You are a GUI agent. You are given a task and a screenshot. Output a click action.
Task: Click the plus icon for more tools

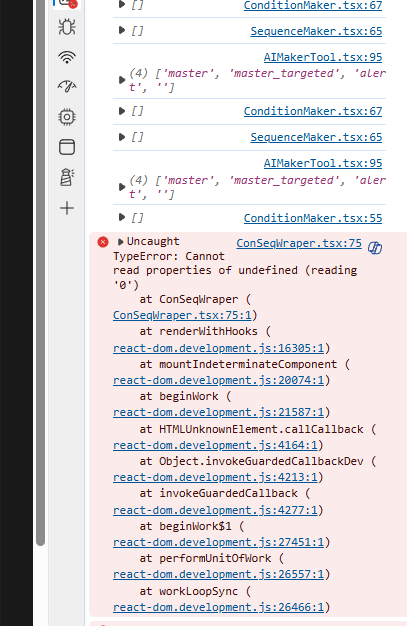(67, 208)
